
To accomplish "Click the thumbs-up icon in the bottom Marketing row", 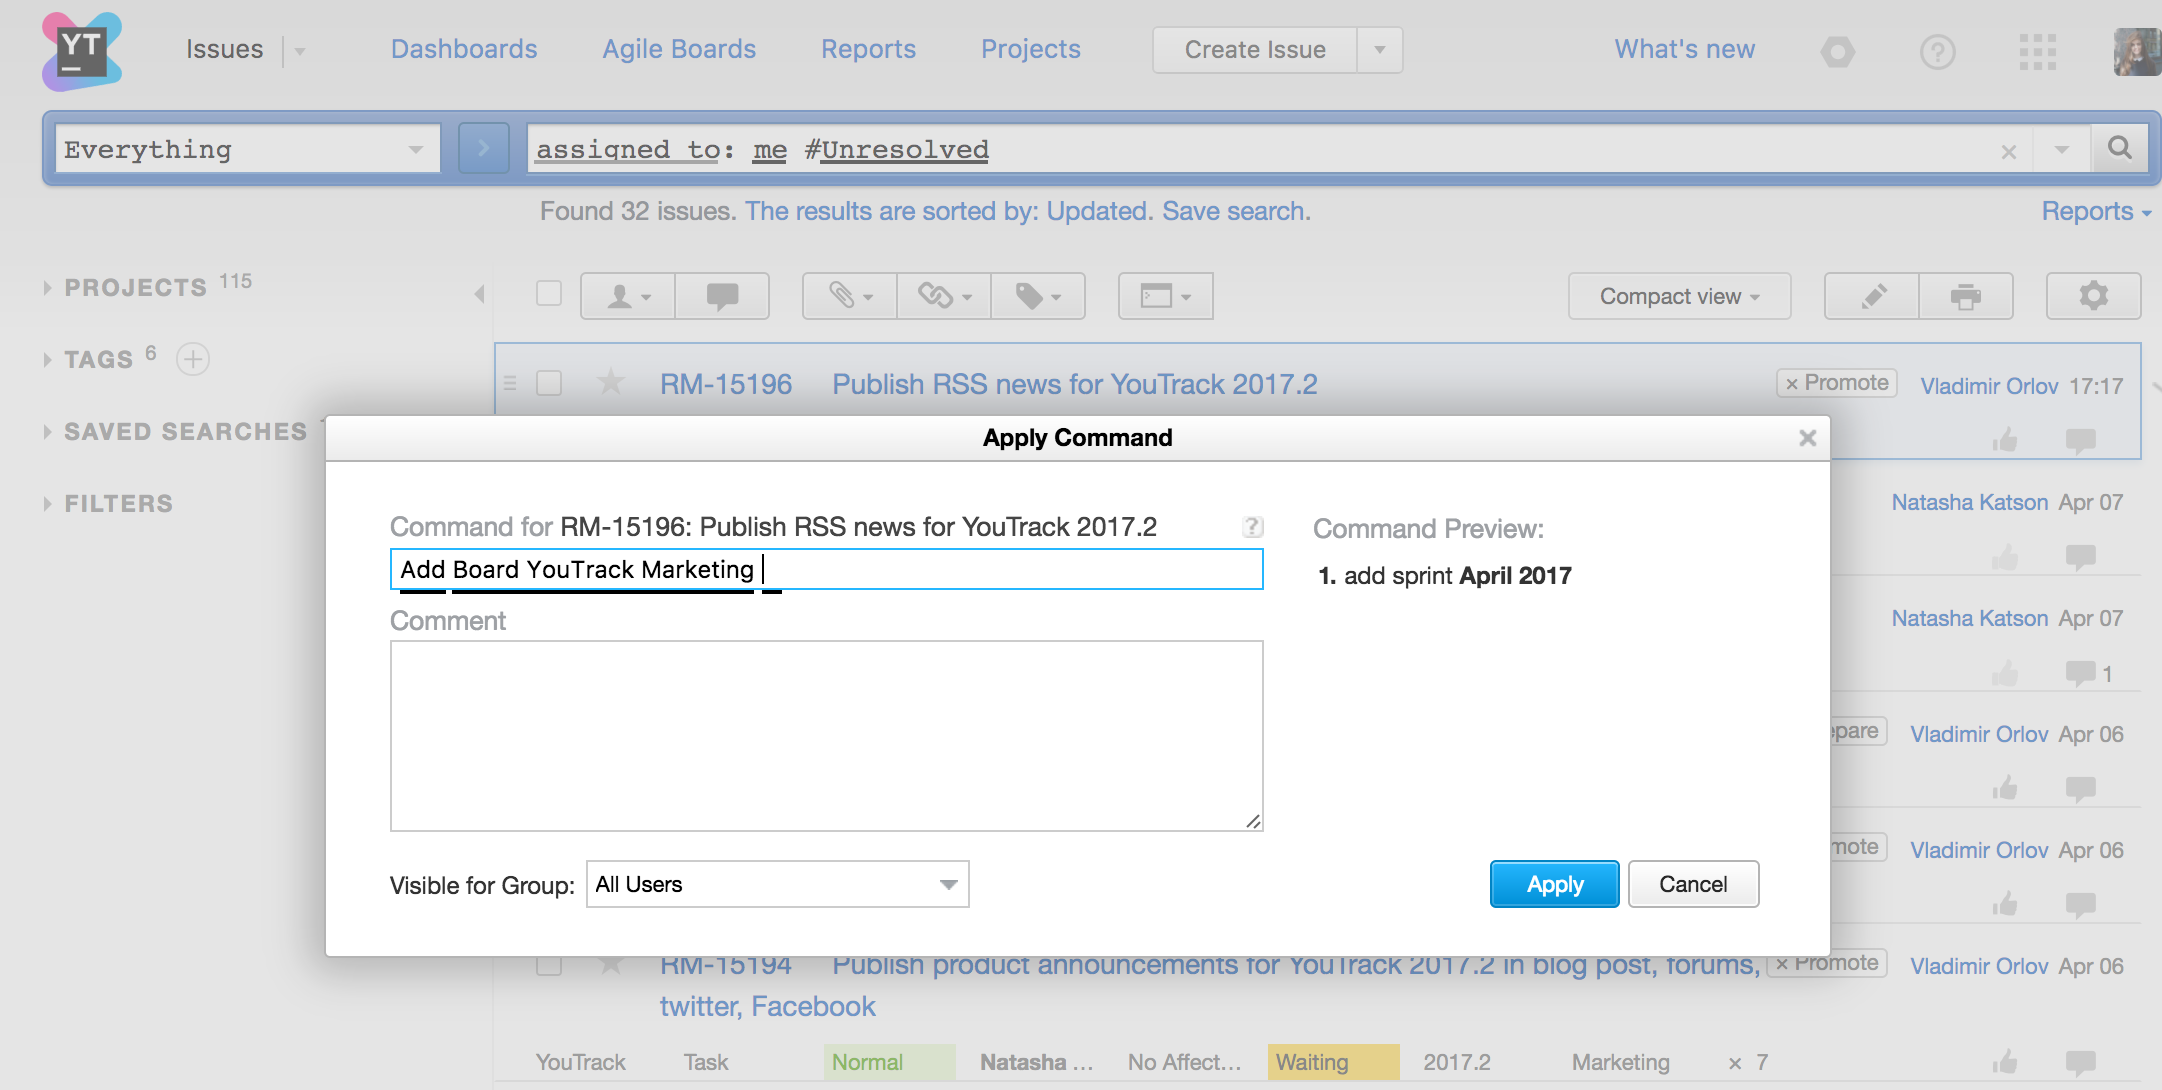I will tap(2005, 1062).
